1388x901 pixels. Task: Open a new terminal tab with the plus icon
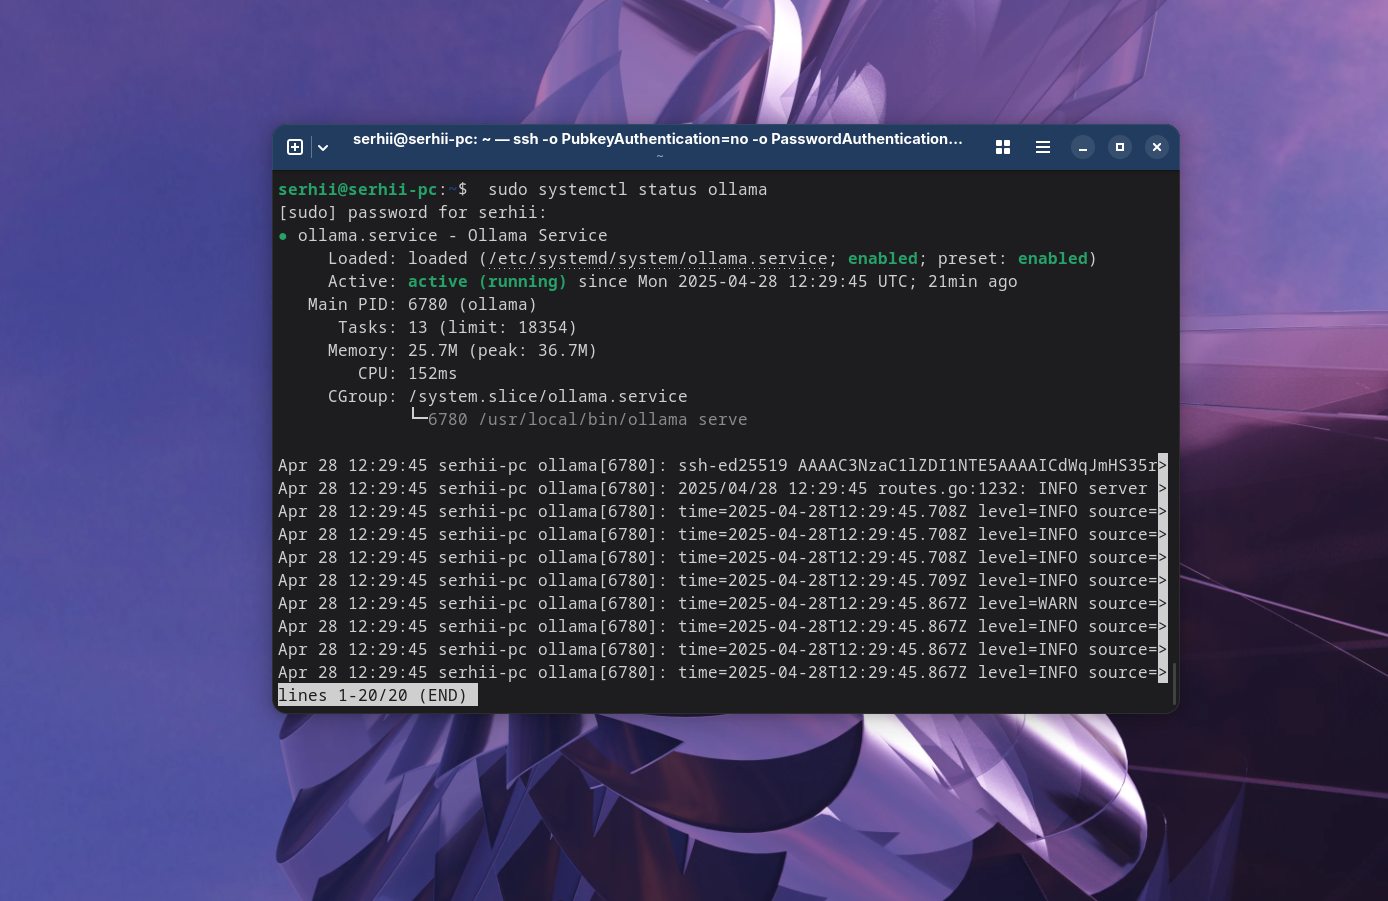coord(295,147)
